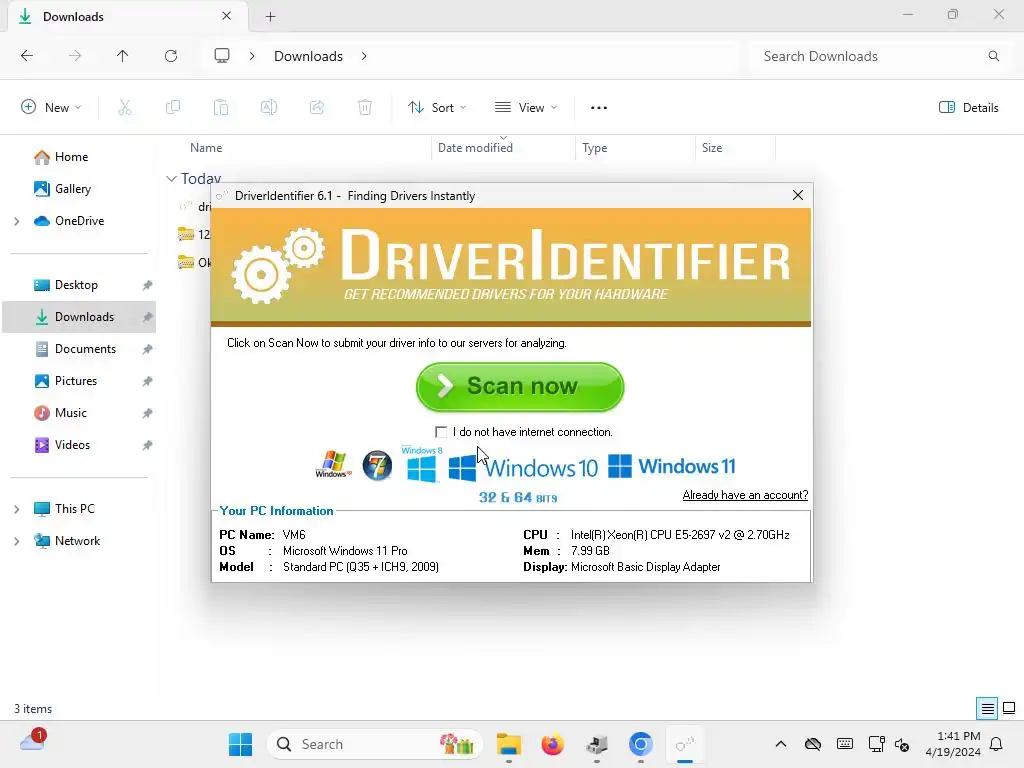Sort by Size column header
This screenshot has width=1024, height=768.
(712, 148)
